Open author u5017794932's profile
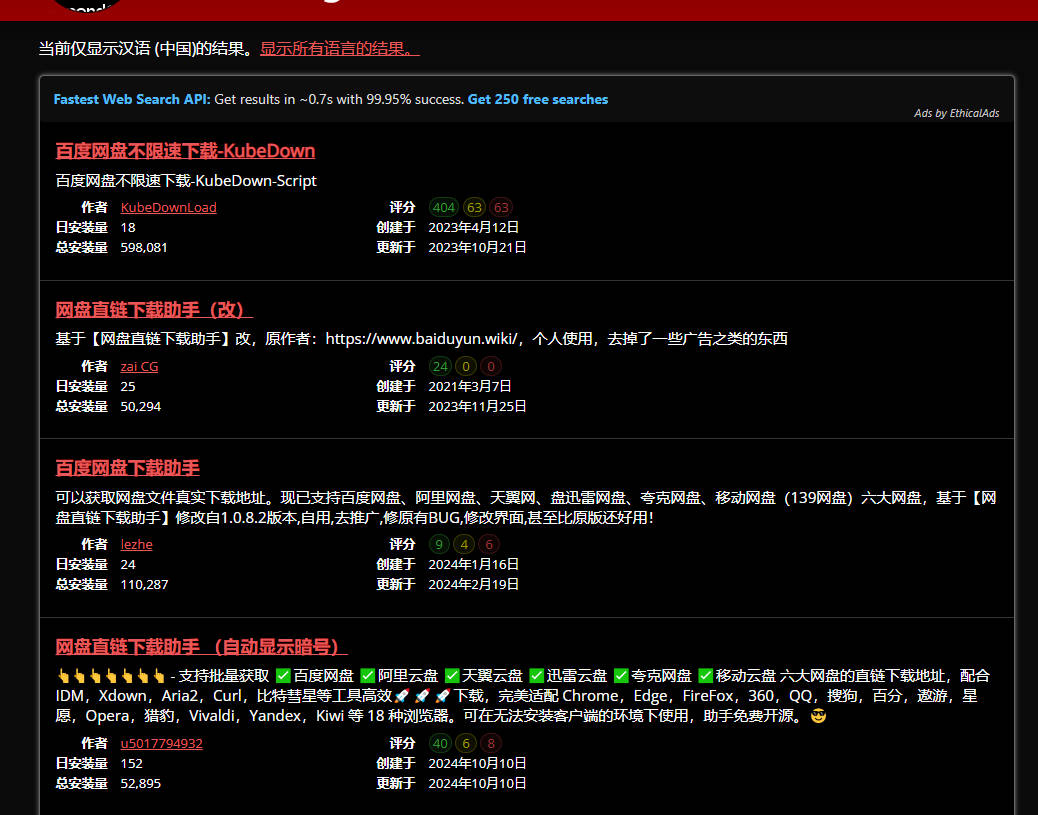The image size is (1038, 815). tap(162, 743)
